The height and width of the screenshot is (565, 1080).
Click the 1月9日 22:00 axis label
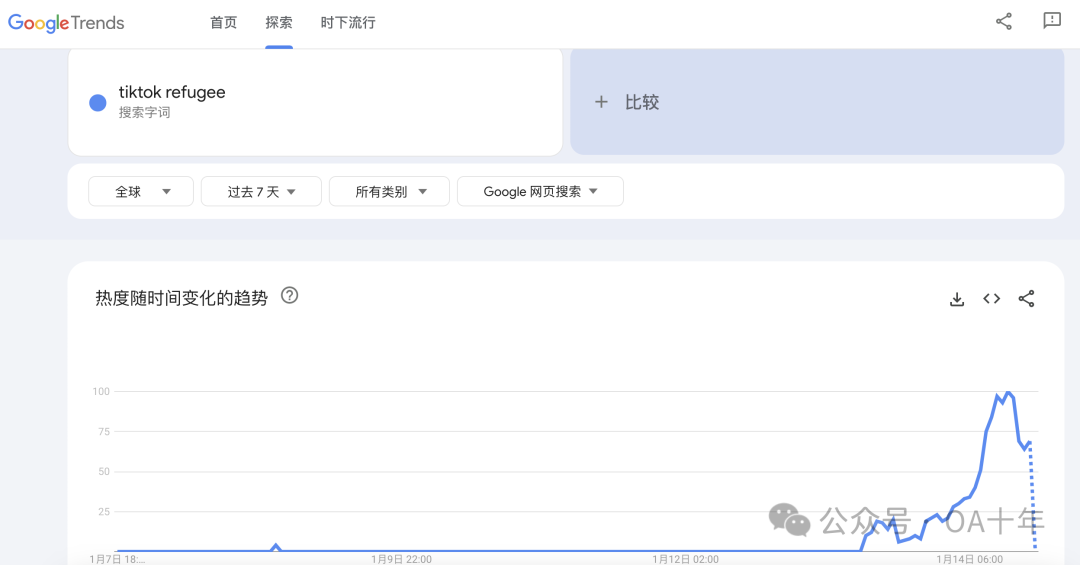click(x=402, y=559)
